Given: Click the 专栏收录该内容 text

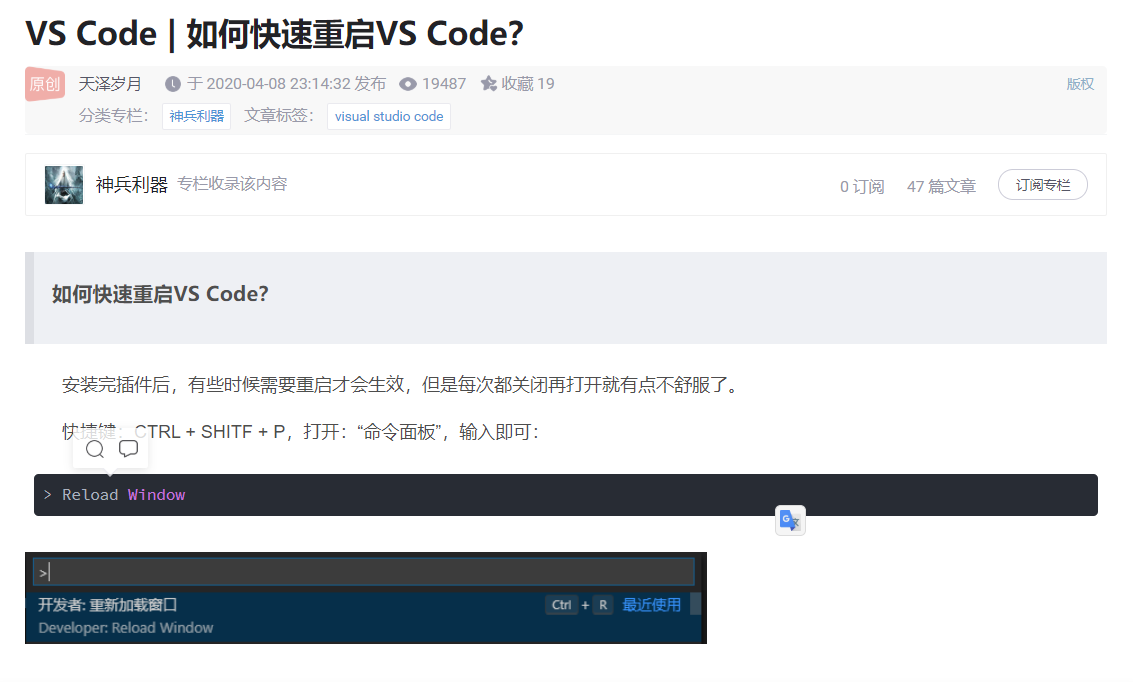Looking at the screenshot, I should click(x=232, y=184).
